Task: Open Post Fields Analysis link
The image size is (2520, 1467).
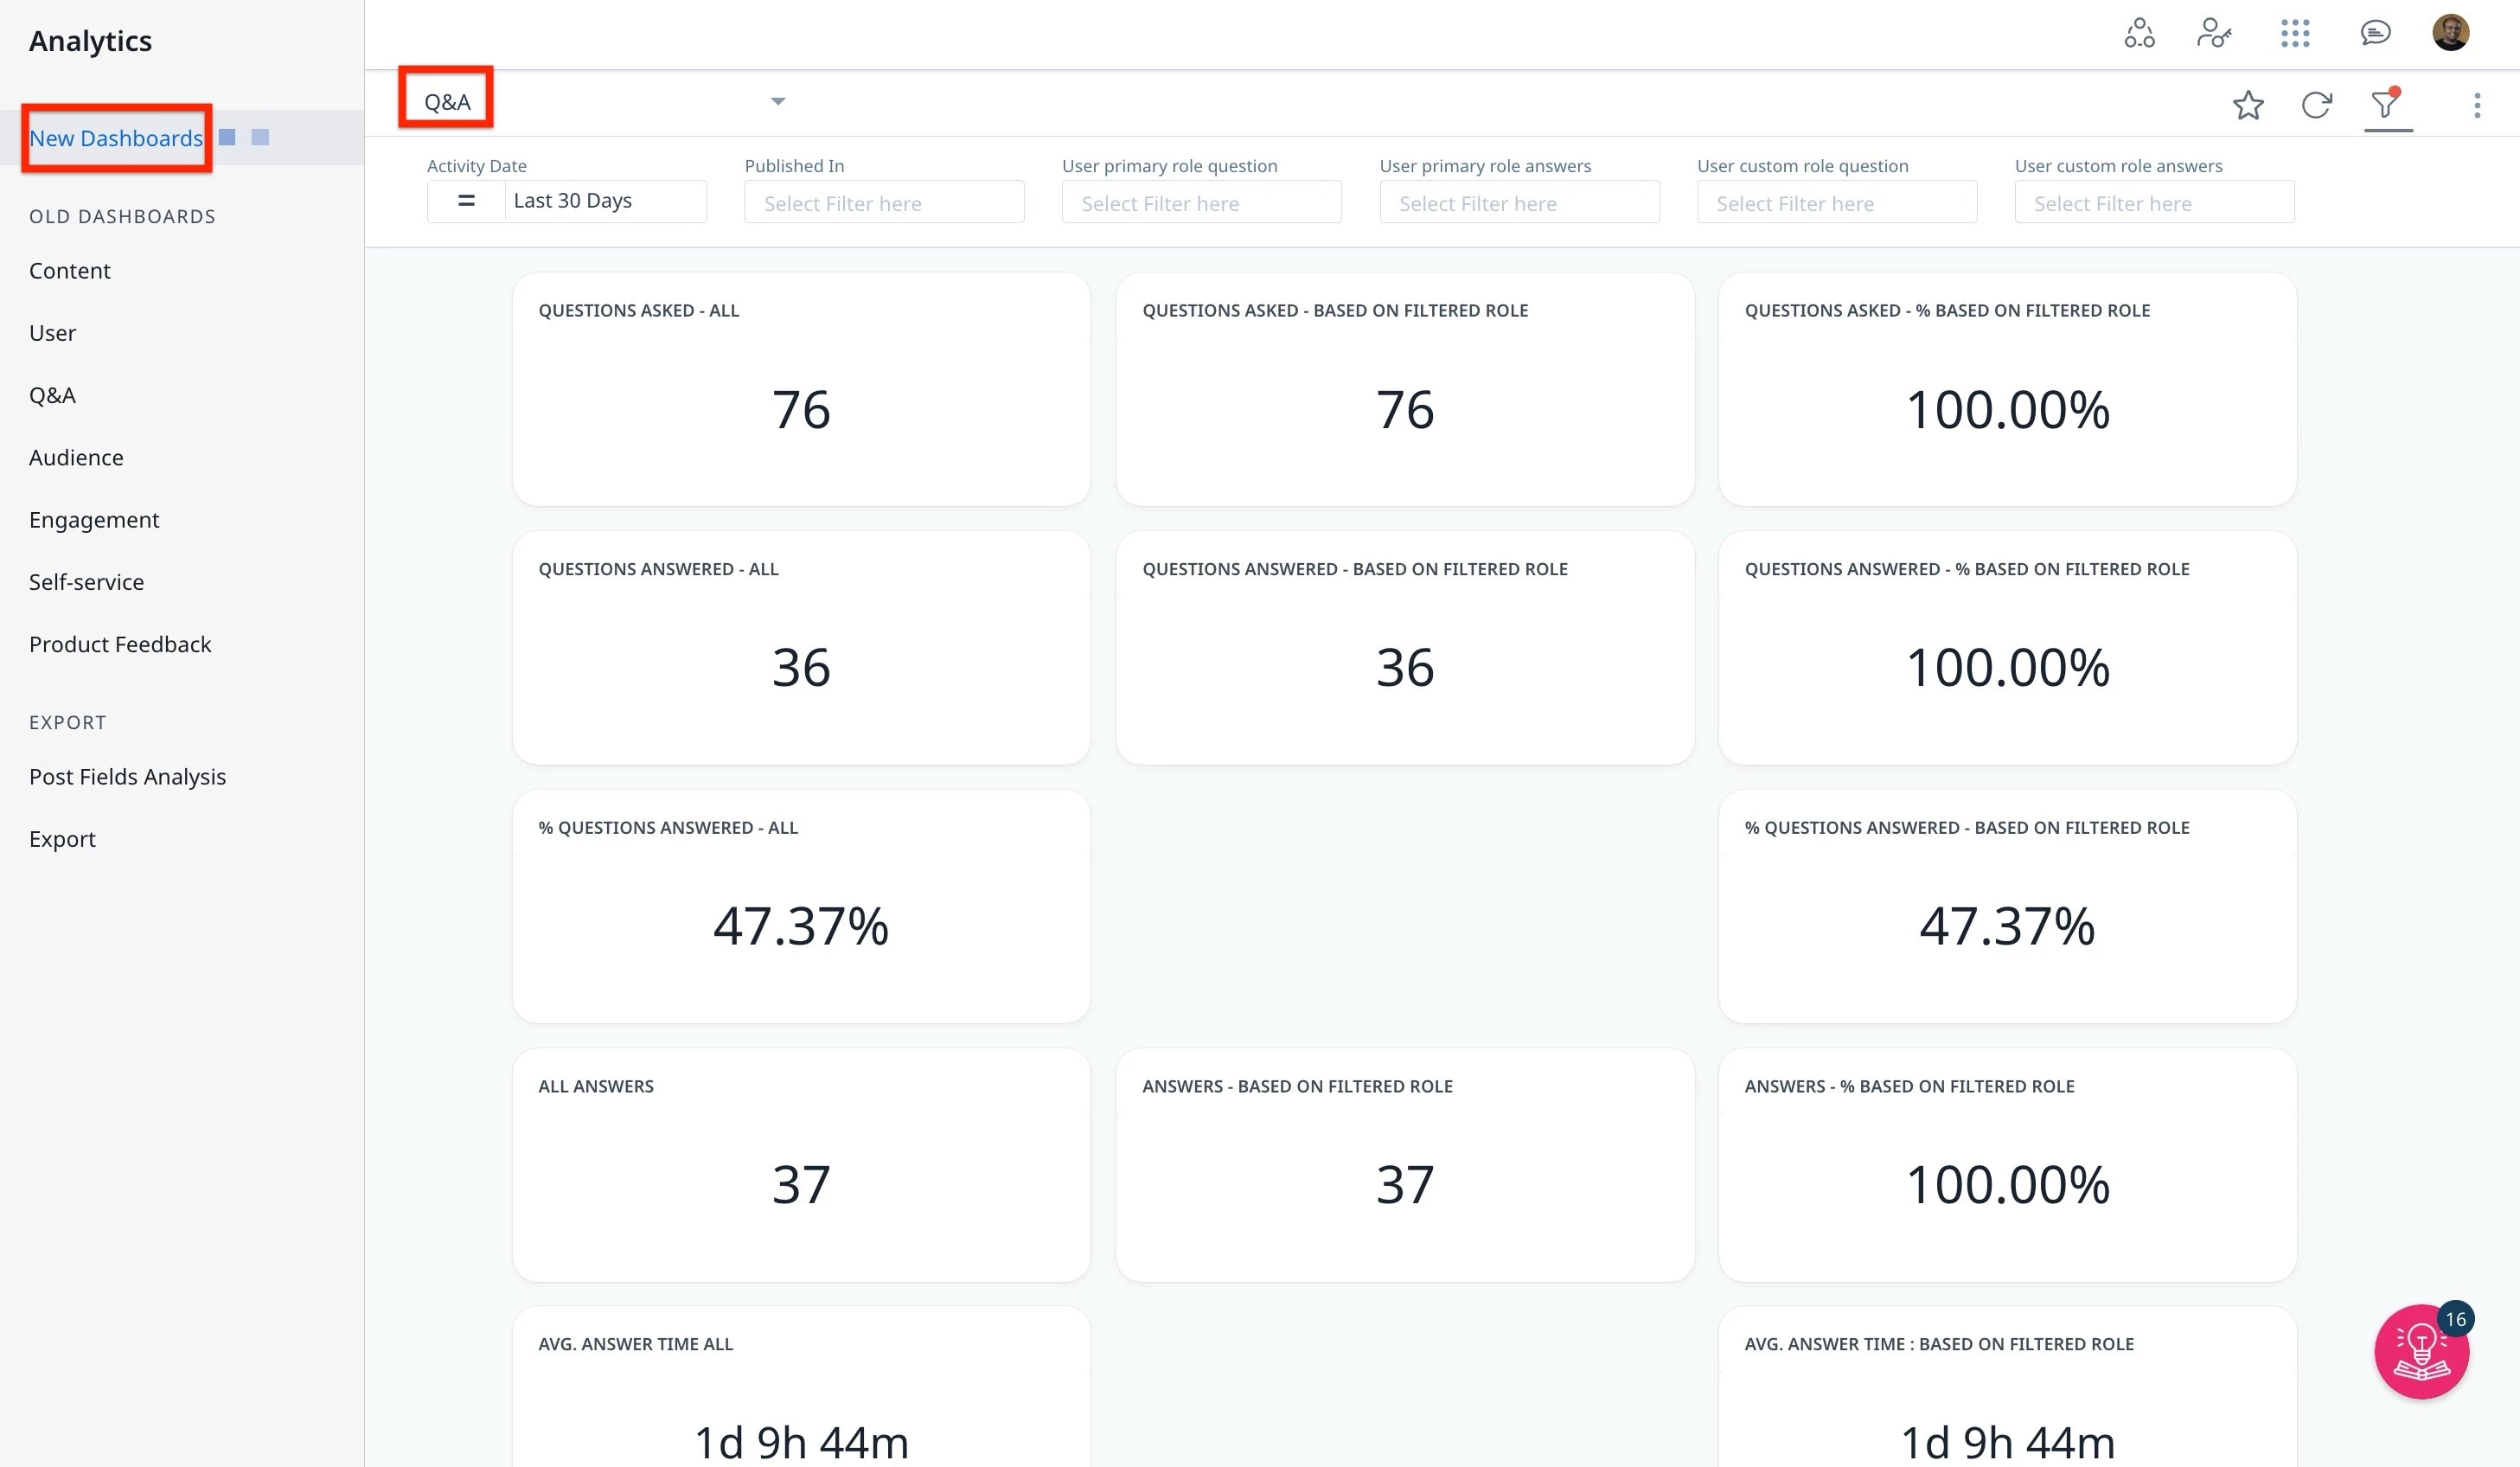Action: 127,776
